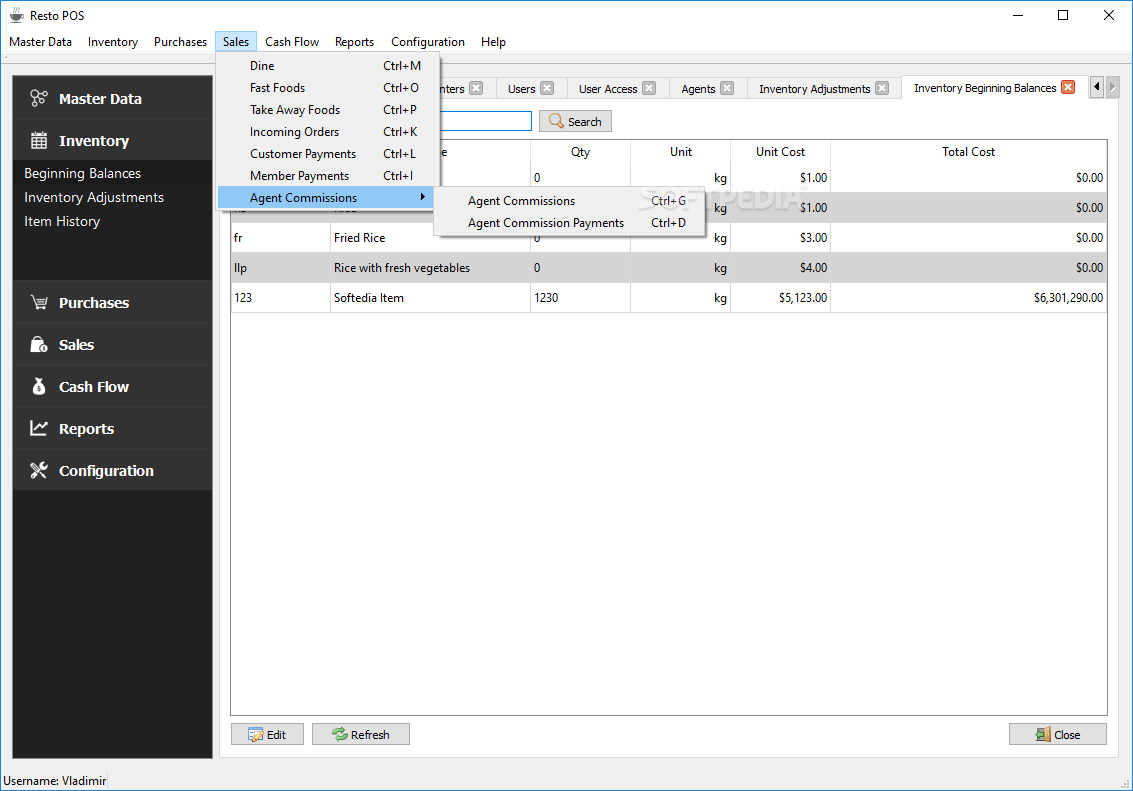
Task: Select the Rice with fresh vegetables row
Action: point(668,267)
